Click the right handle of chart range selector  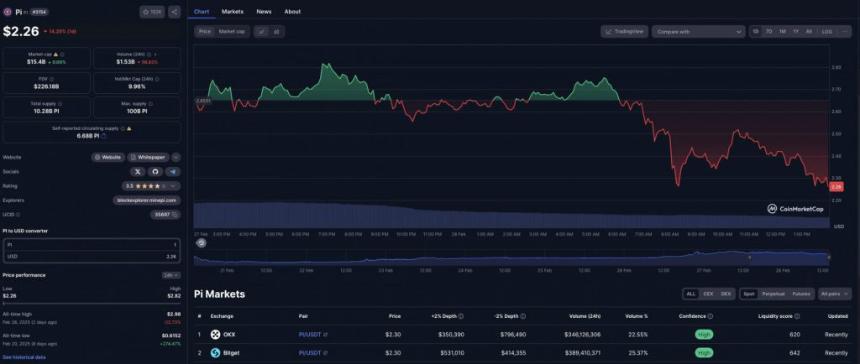(x=829, y=257)
